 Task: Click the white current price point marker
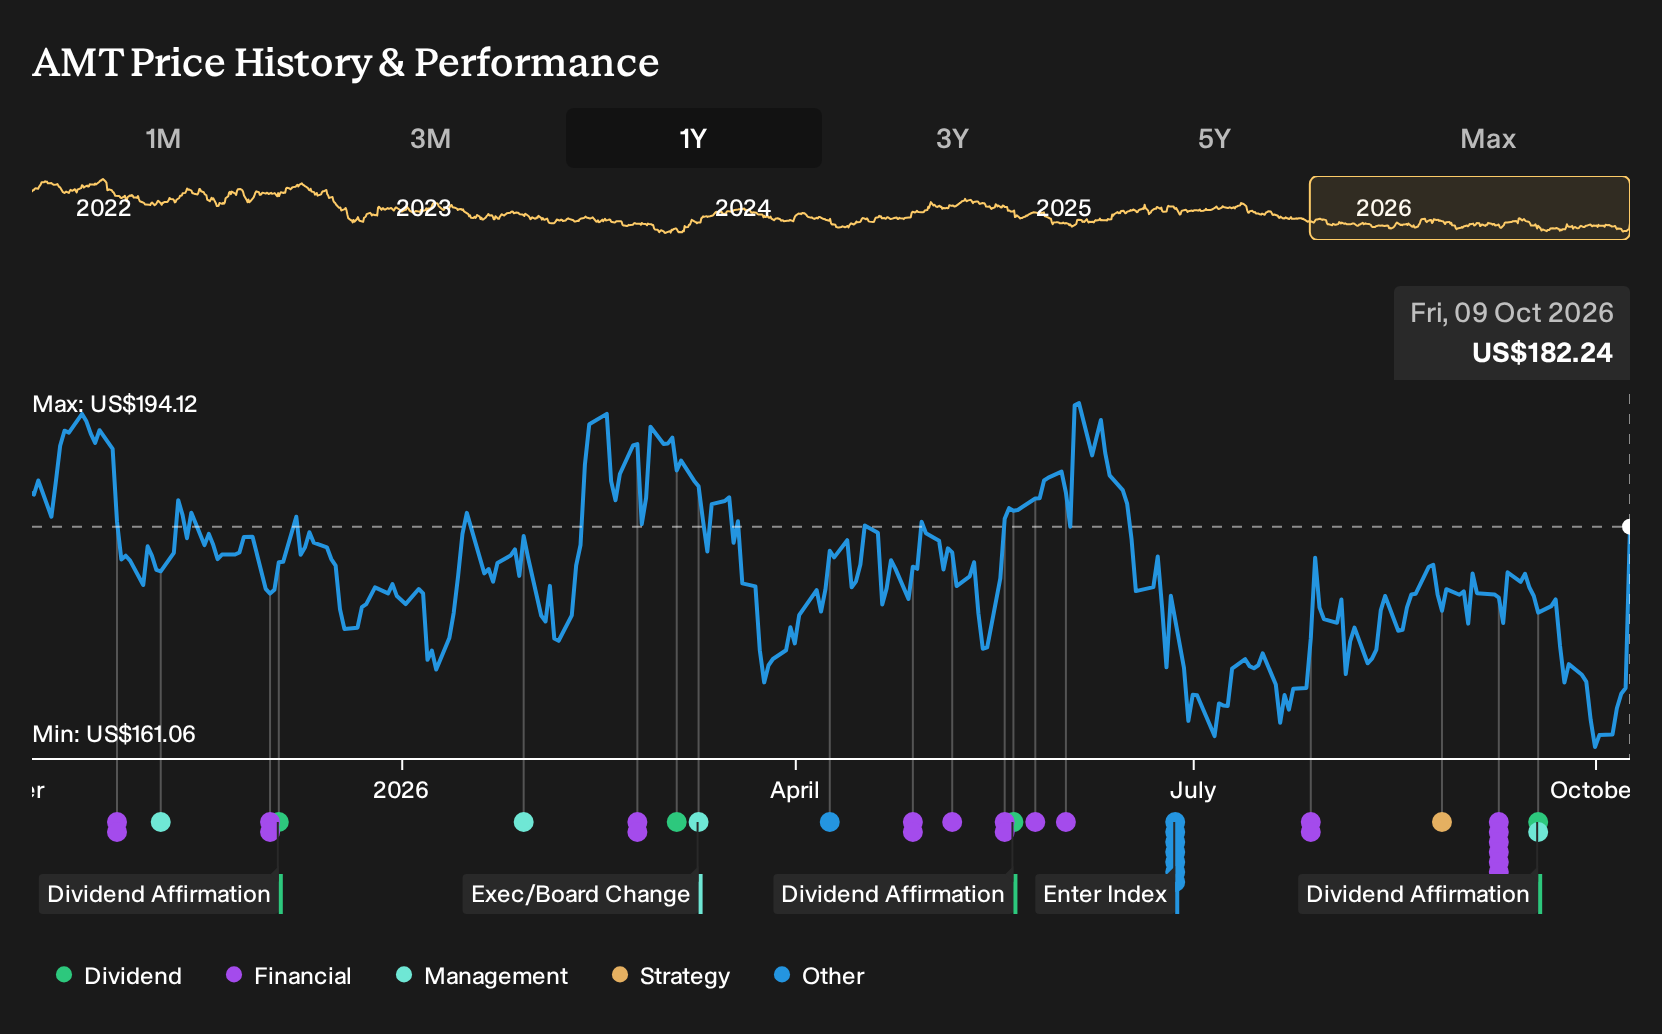[x=1627, y=527]
